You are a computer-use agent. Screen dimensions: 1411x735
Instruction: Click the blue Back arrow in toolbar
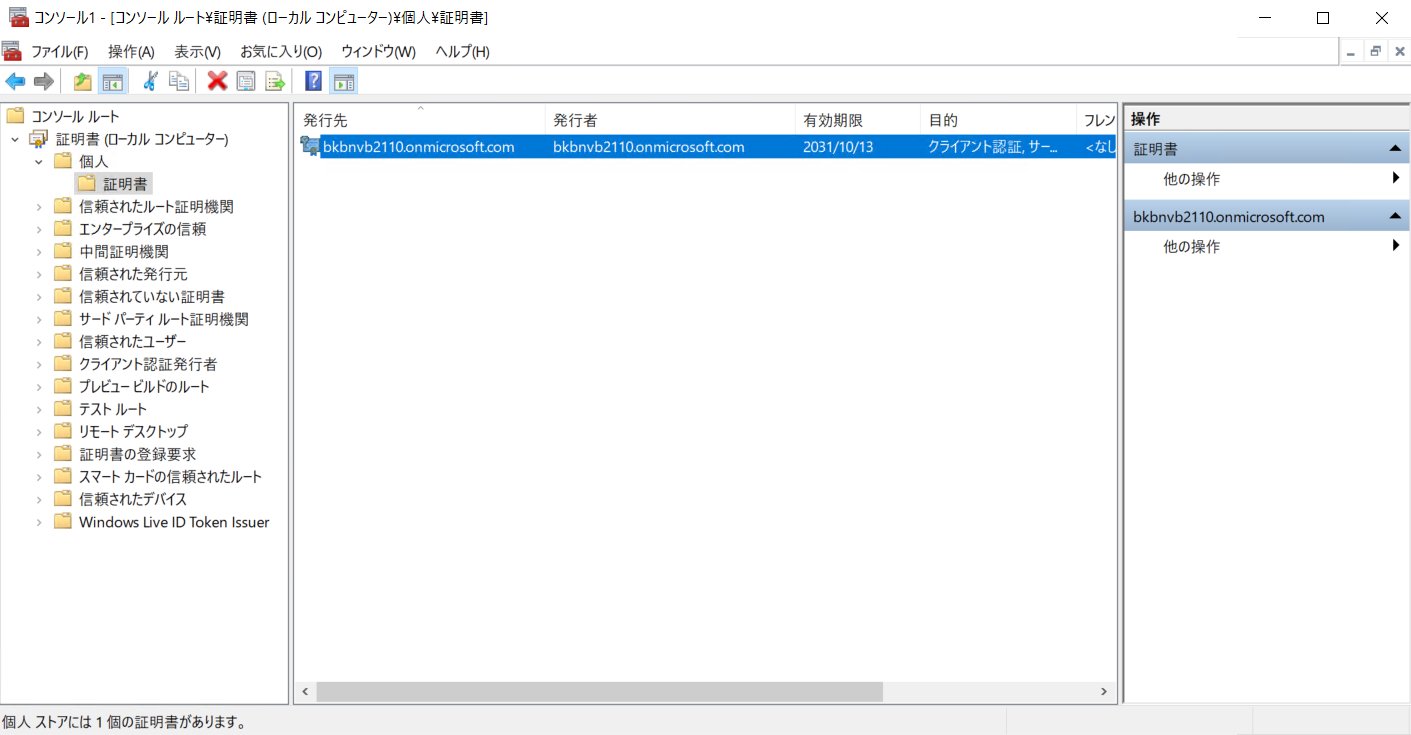coord(15,81)
